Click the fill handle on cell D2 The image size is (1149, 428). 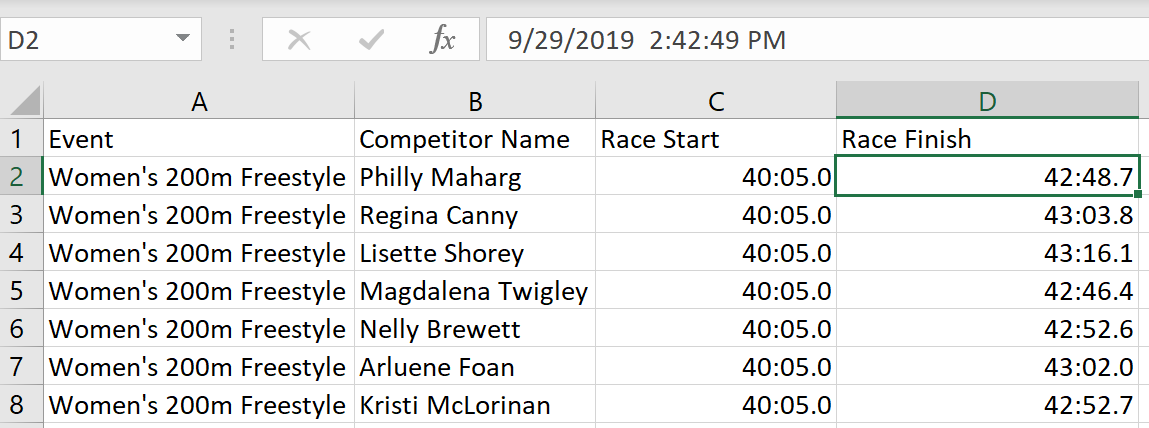click(x=1137, y=193)
